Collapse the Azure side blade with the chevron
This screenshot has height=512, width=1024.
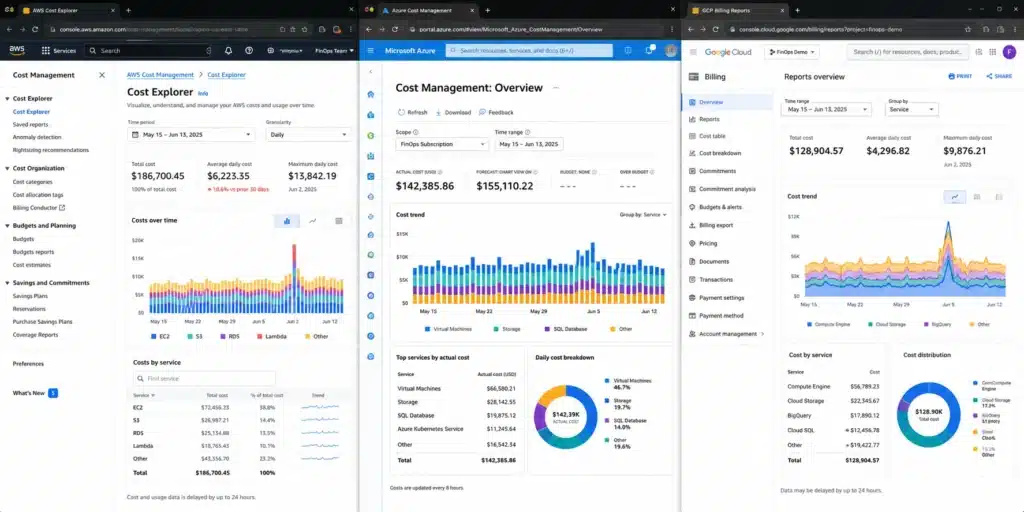(x=370, y=72)
